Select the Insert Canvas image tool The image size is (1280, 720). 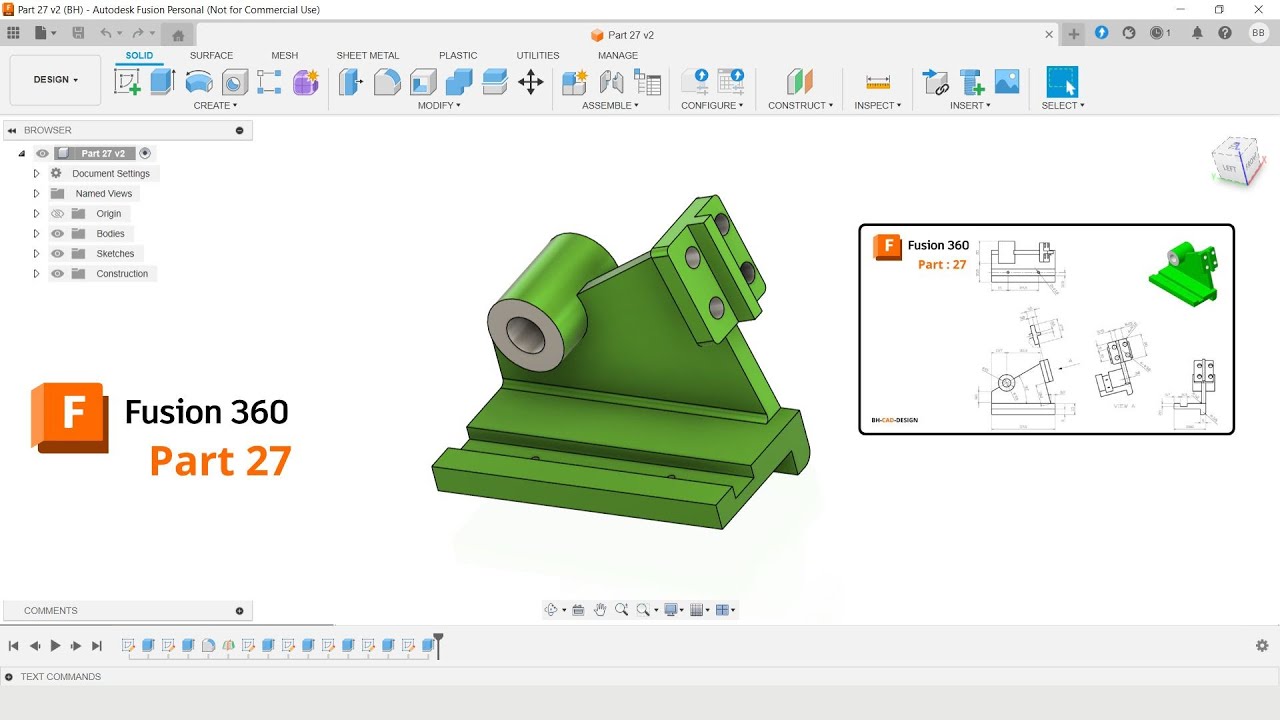(1007, 82)
